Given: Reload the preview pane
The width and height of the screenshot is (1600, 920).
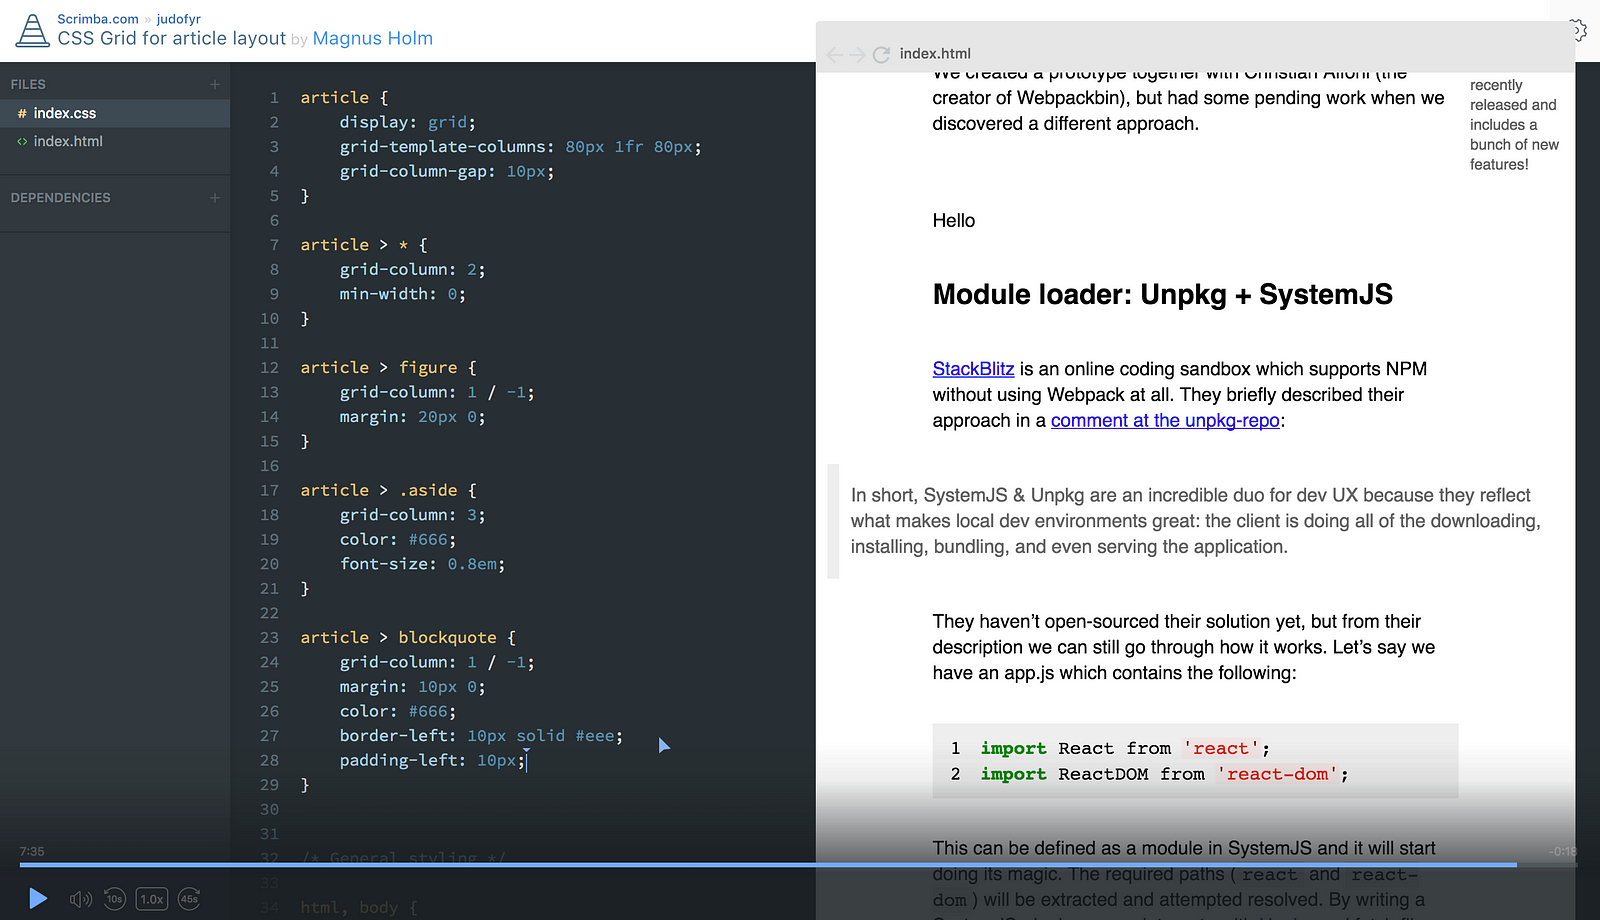Looking at the screenshot, I should [x=881, y=54].
